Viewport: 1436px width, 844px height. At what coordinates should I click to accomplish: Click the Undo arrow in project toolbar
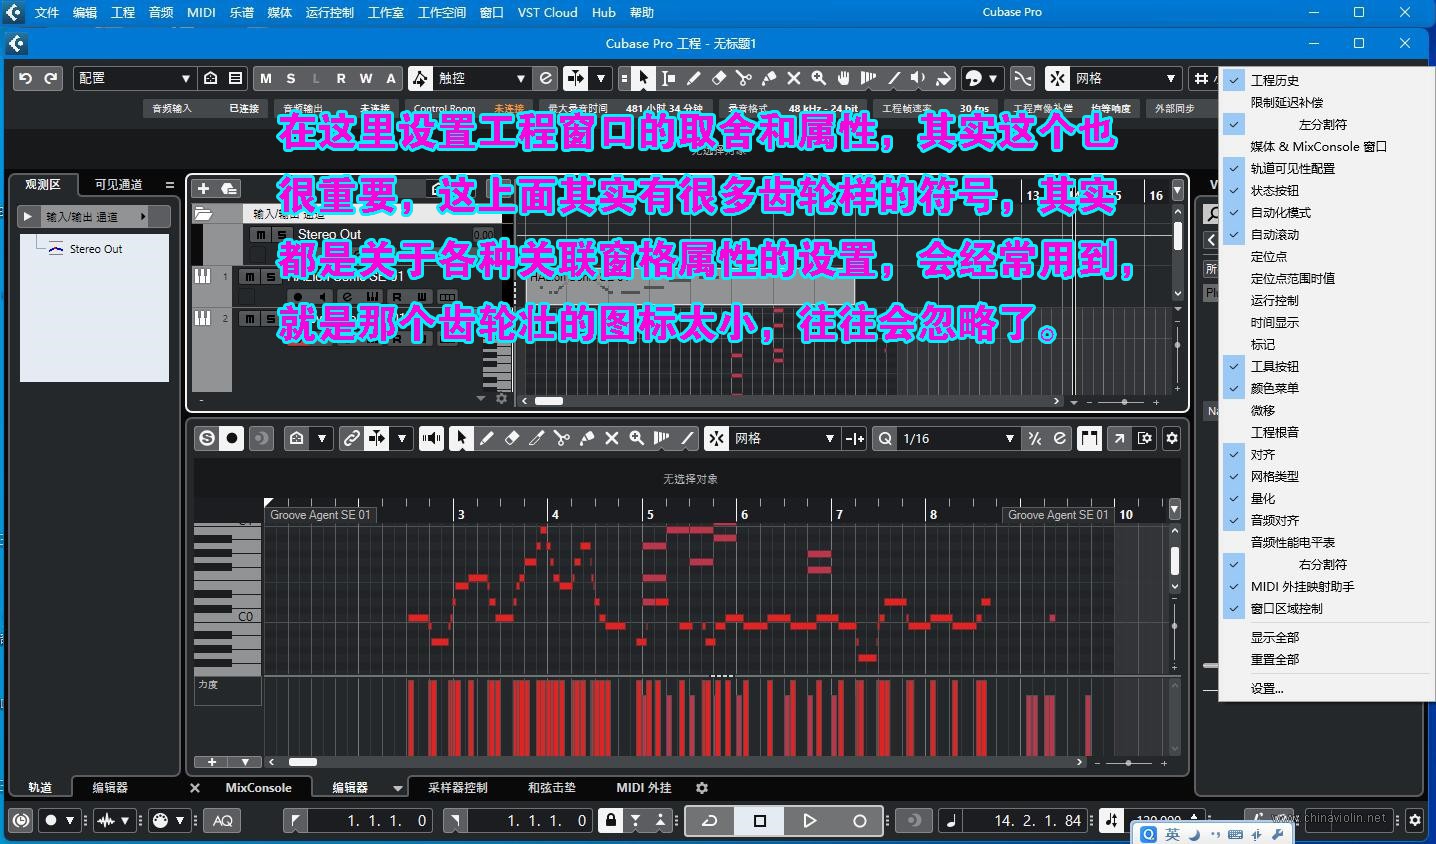pos(26,78)
